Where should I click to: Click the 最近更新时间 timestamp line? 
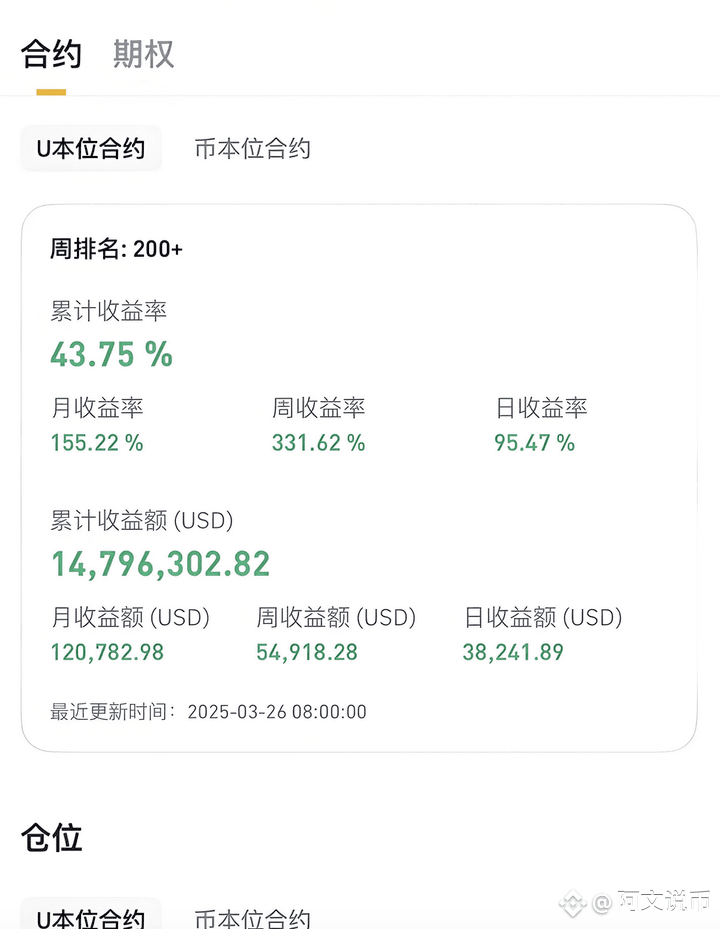point(208,712)
